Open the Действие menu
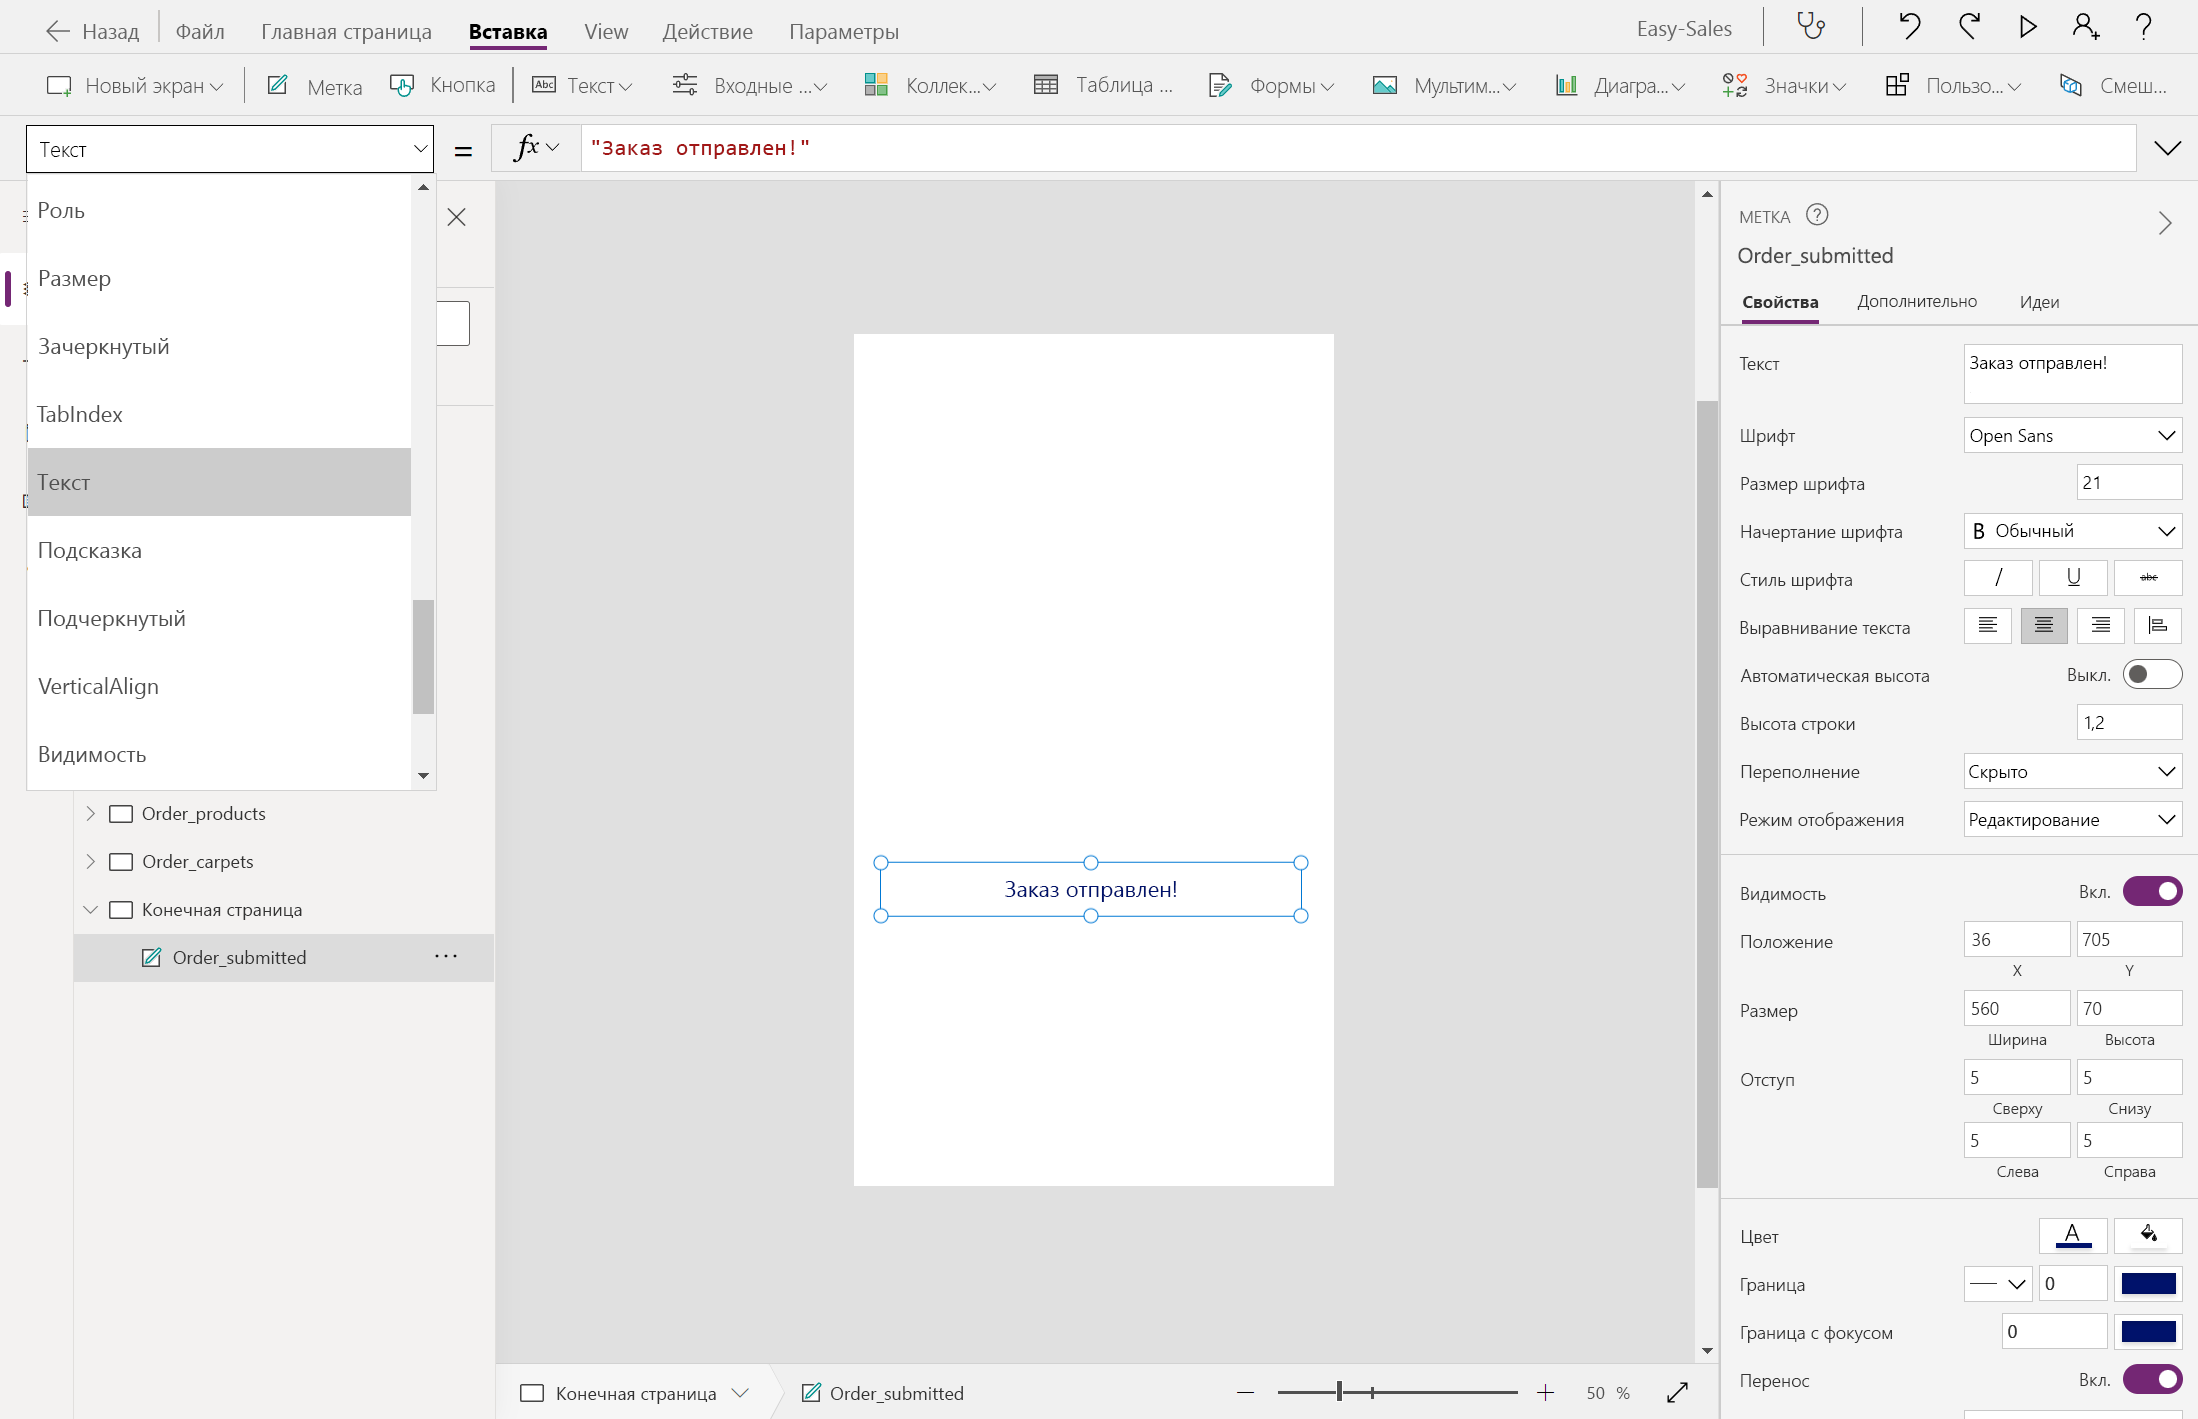Screen dimensions: 2198x1419 tap(707, 31)
